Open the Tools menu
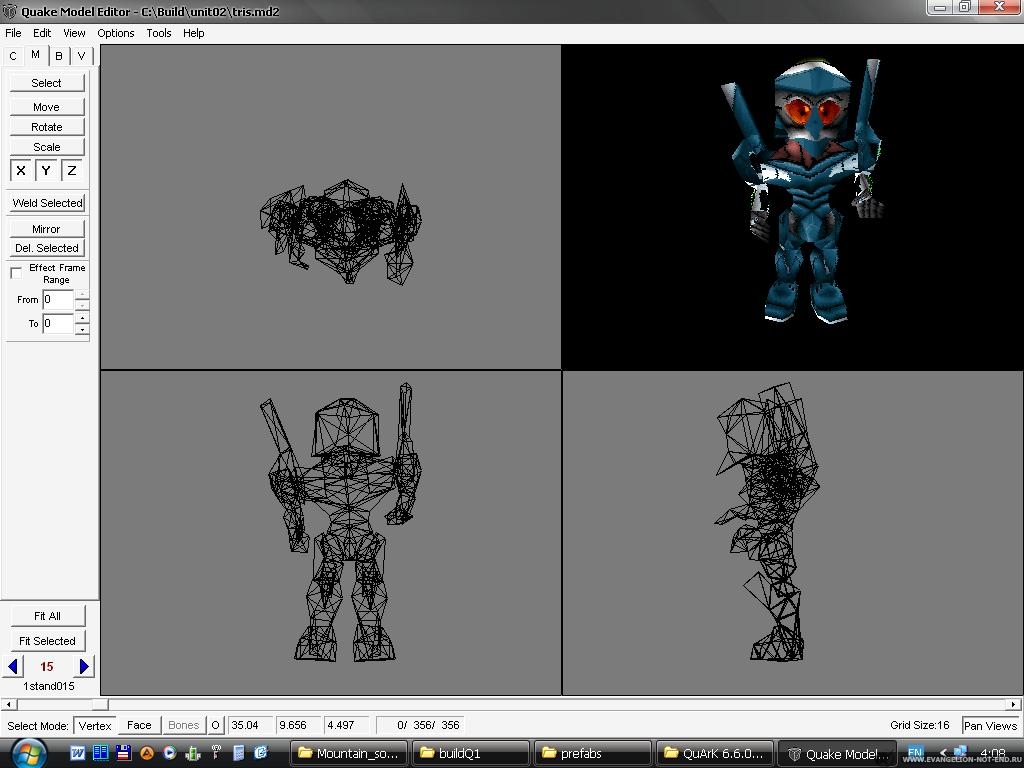This screenshot has width=1024, height=768. pyautogui.click(x=159, y=33)
